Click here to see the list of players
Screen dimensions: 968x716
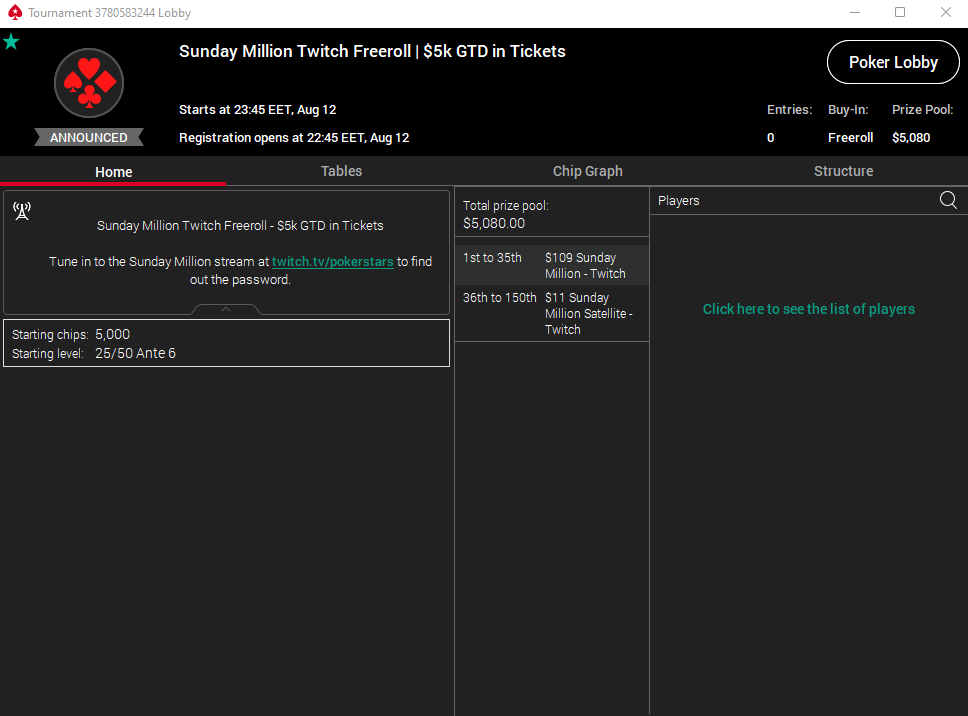pos(809,309)
